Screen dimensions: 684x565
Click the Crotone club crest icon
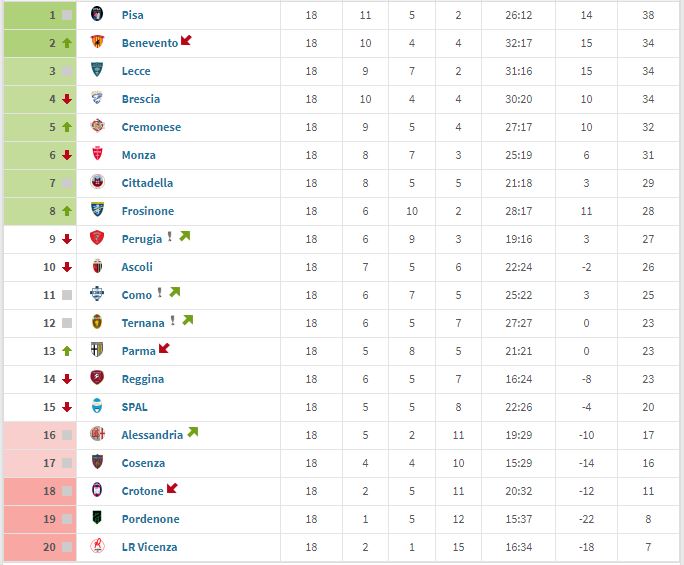point(97,491)
